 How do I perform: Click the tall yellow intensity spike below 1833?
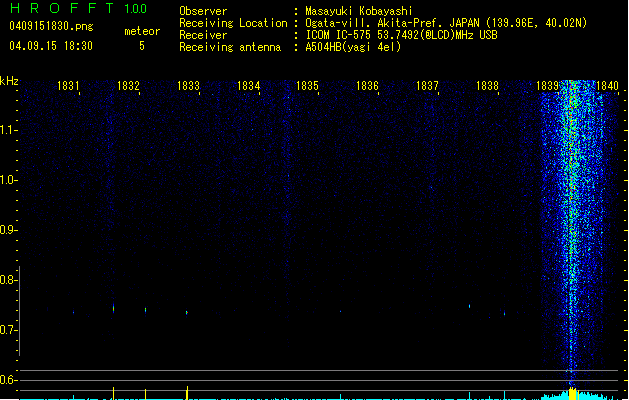pos(187,393)
